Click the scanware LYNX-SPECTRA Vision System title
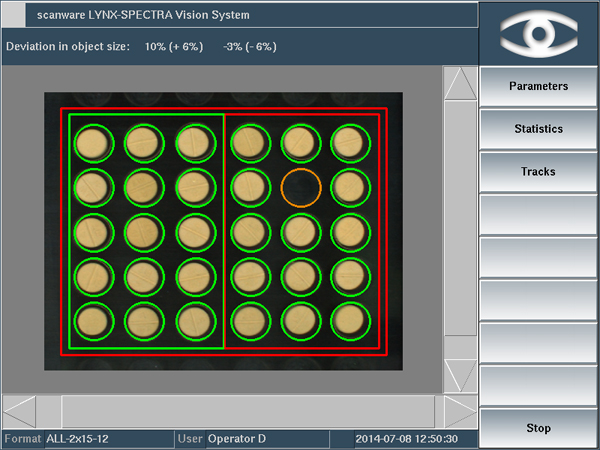This screenshot has width=600, height=450. [143, 15]
